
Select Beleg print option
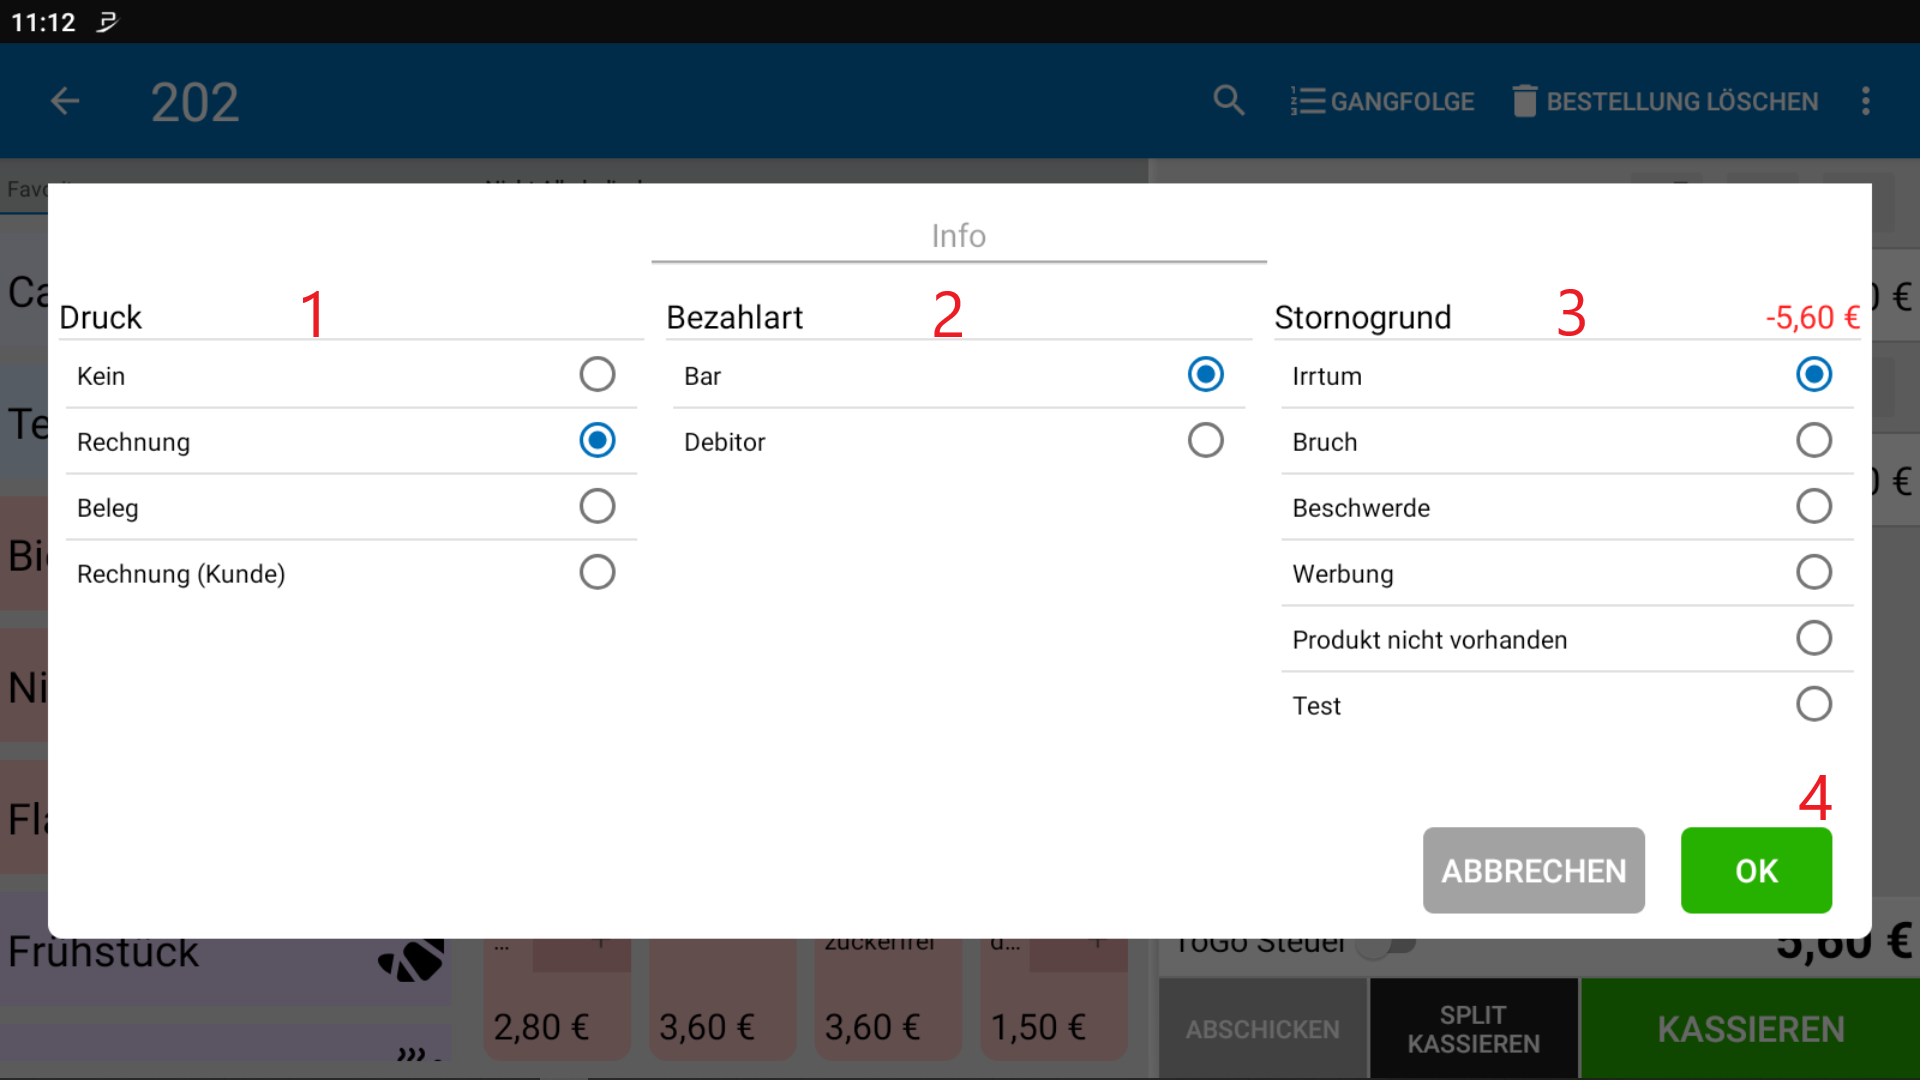coord(597,507)
